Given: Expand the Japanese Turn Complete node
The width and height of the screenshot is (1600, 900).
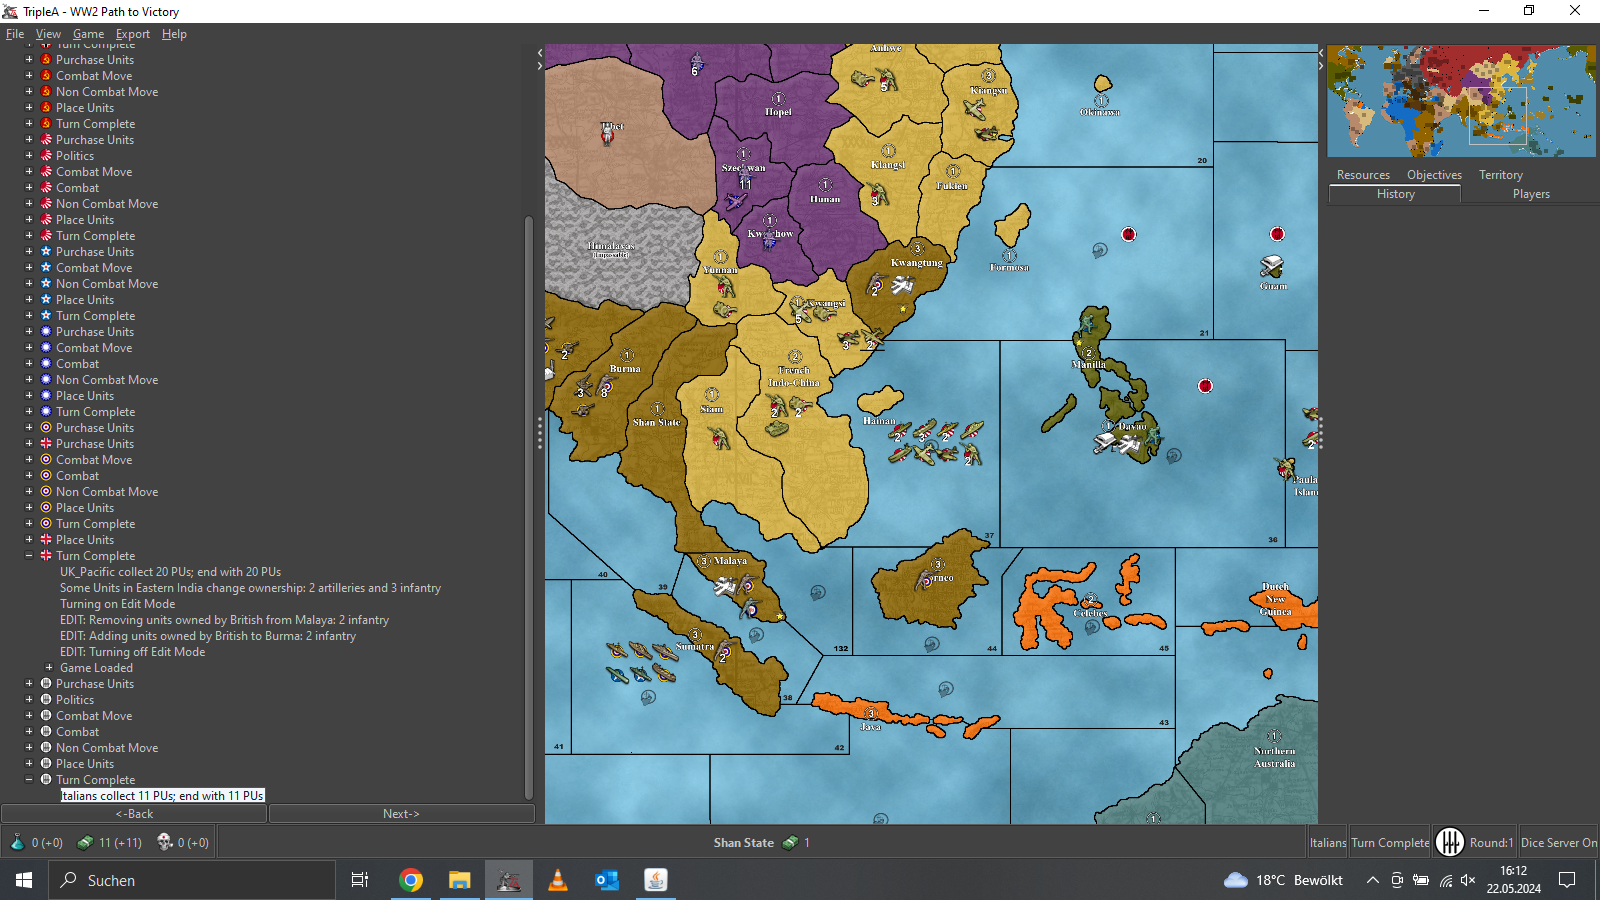Looking at the screenshot, I should tap(29, 235).
